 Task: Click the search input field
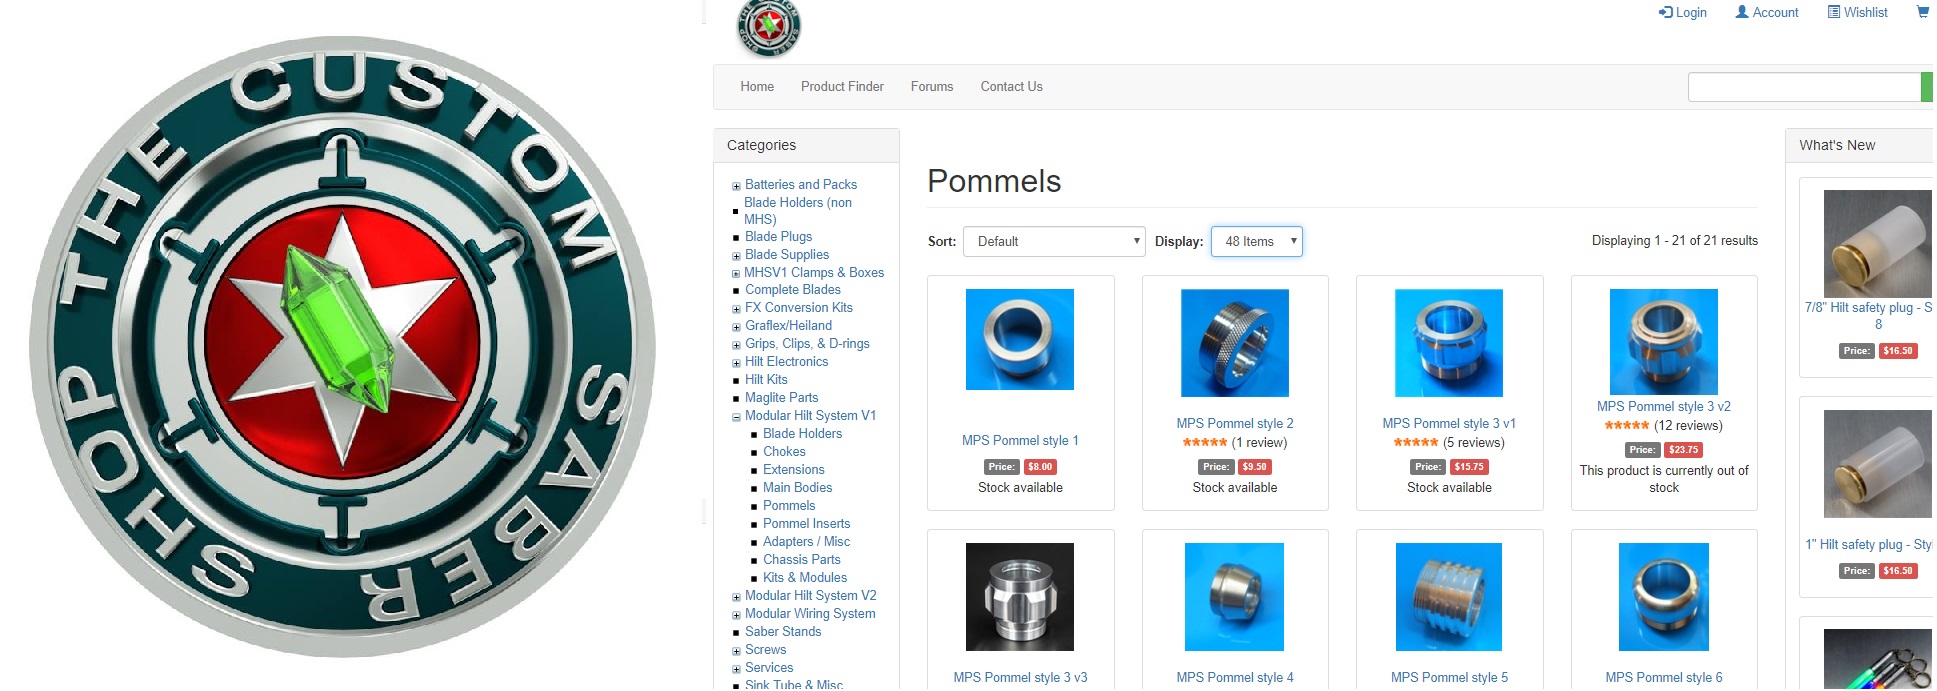[1804, 87]
